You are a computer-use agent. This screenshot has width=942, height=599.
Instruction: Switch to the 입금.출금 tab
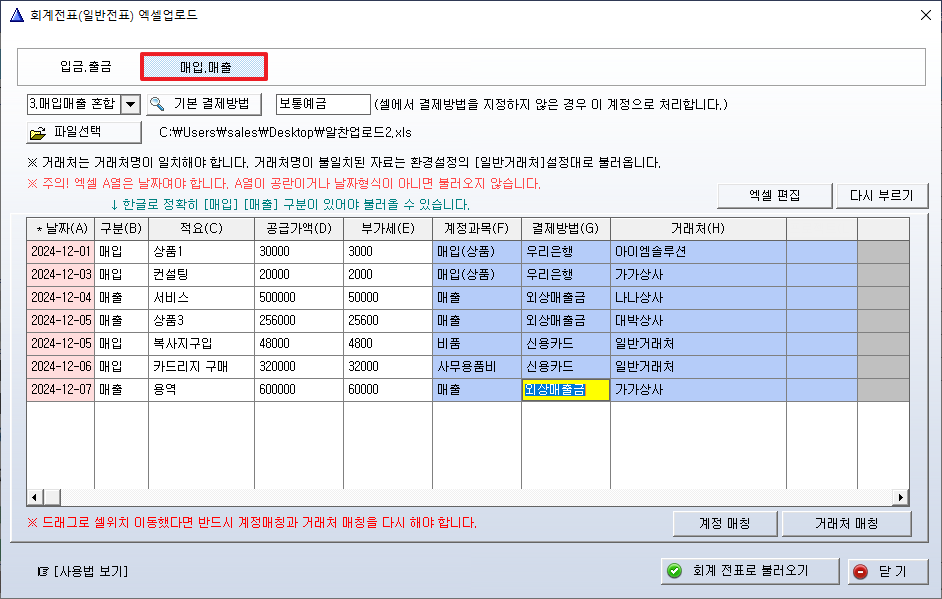click(x=86, y=67)
